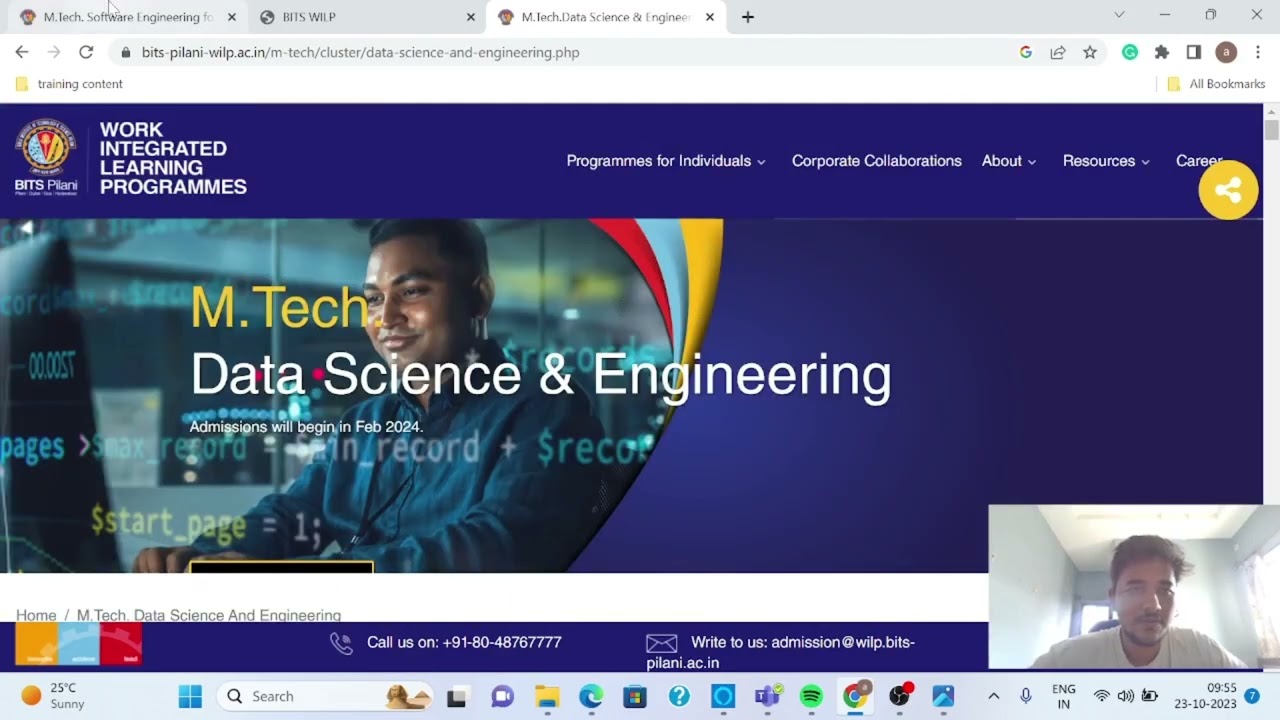Screen dimensions: 1280x720
Task: Open the Extensions puzzle menu
Action: point(1162,52)
